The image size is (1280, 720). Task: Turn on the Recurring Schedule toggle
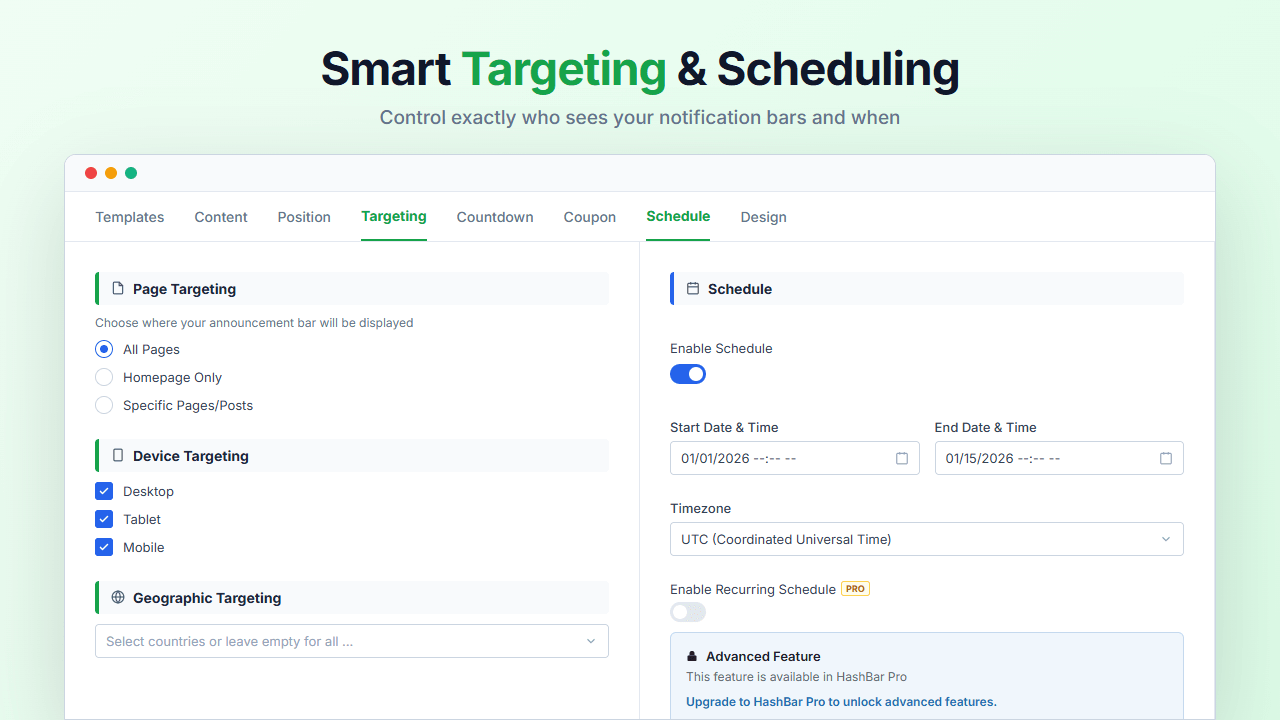coord(687,611)
